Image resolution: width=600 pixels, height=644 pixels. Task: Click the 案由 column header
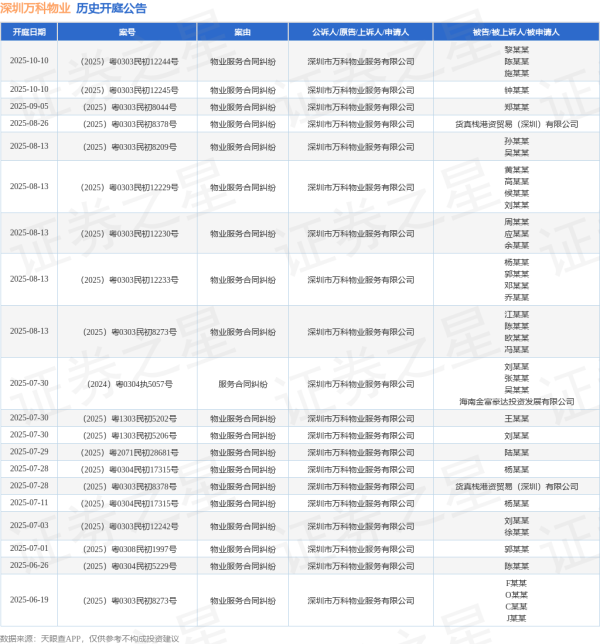coord(242,33)
